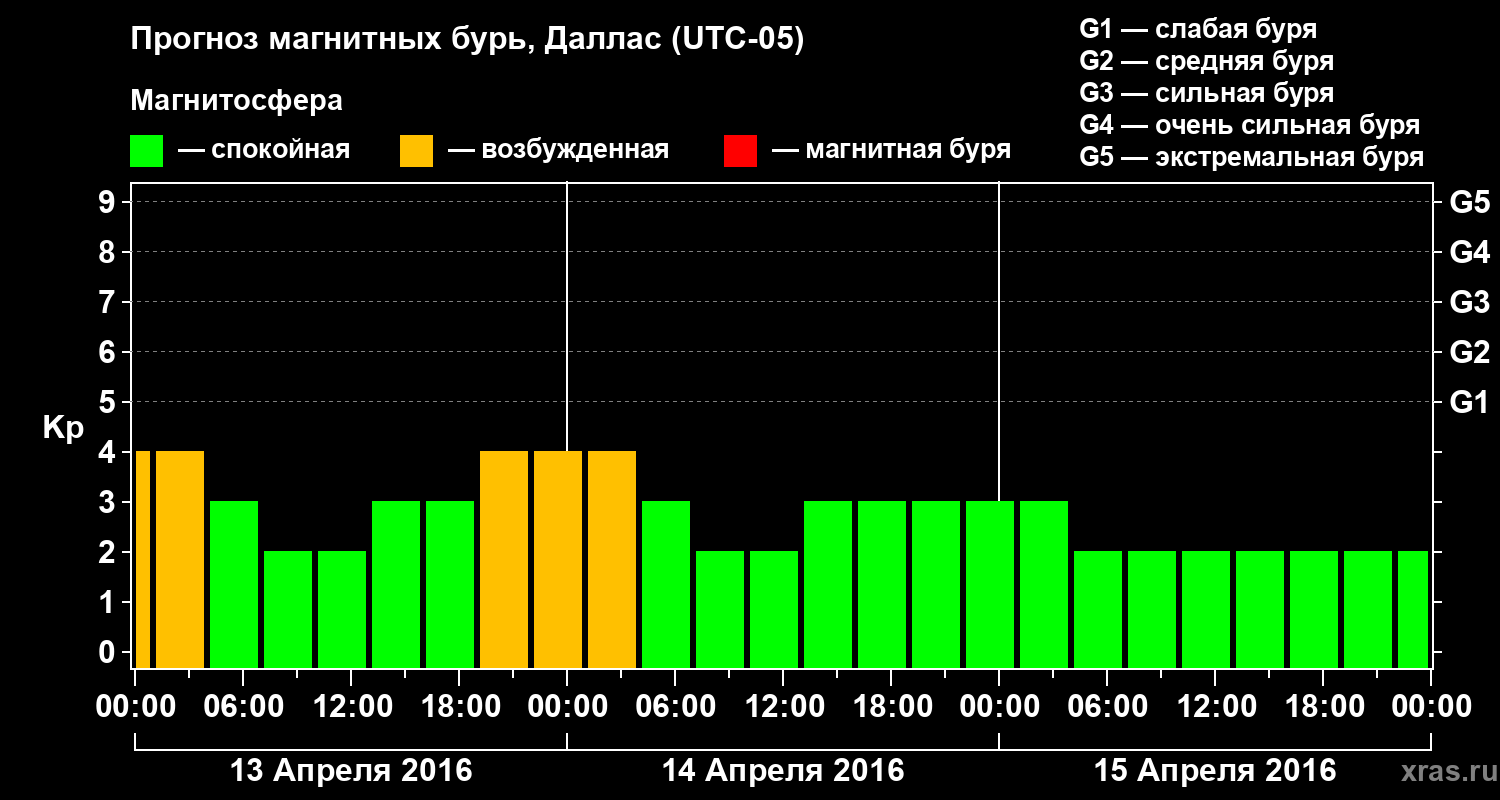Click the narrow orange bar at 00:00 on 13 Апреля
This screenshot has width=1500, height=800.
point(142,559)
